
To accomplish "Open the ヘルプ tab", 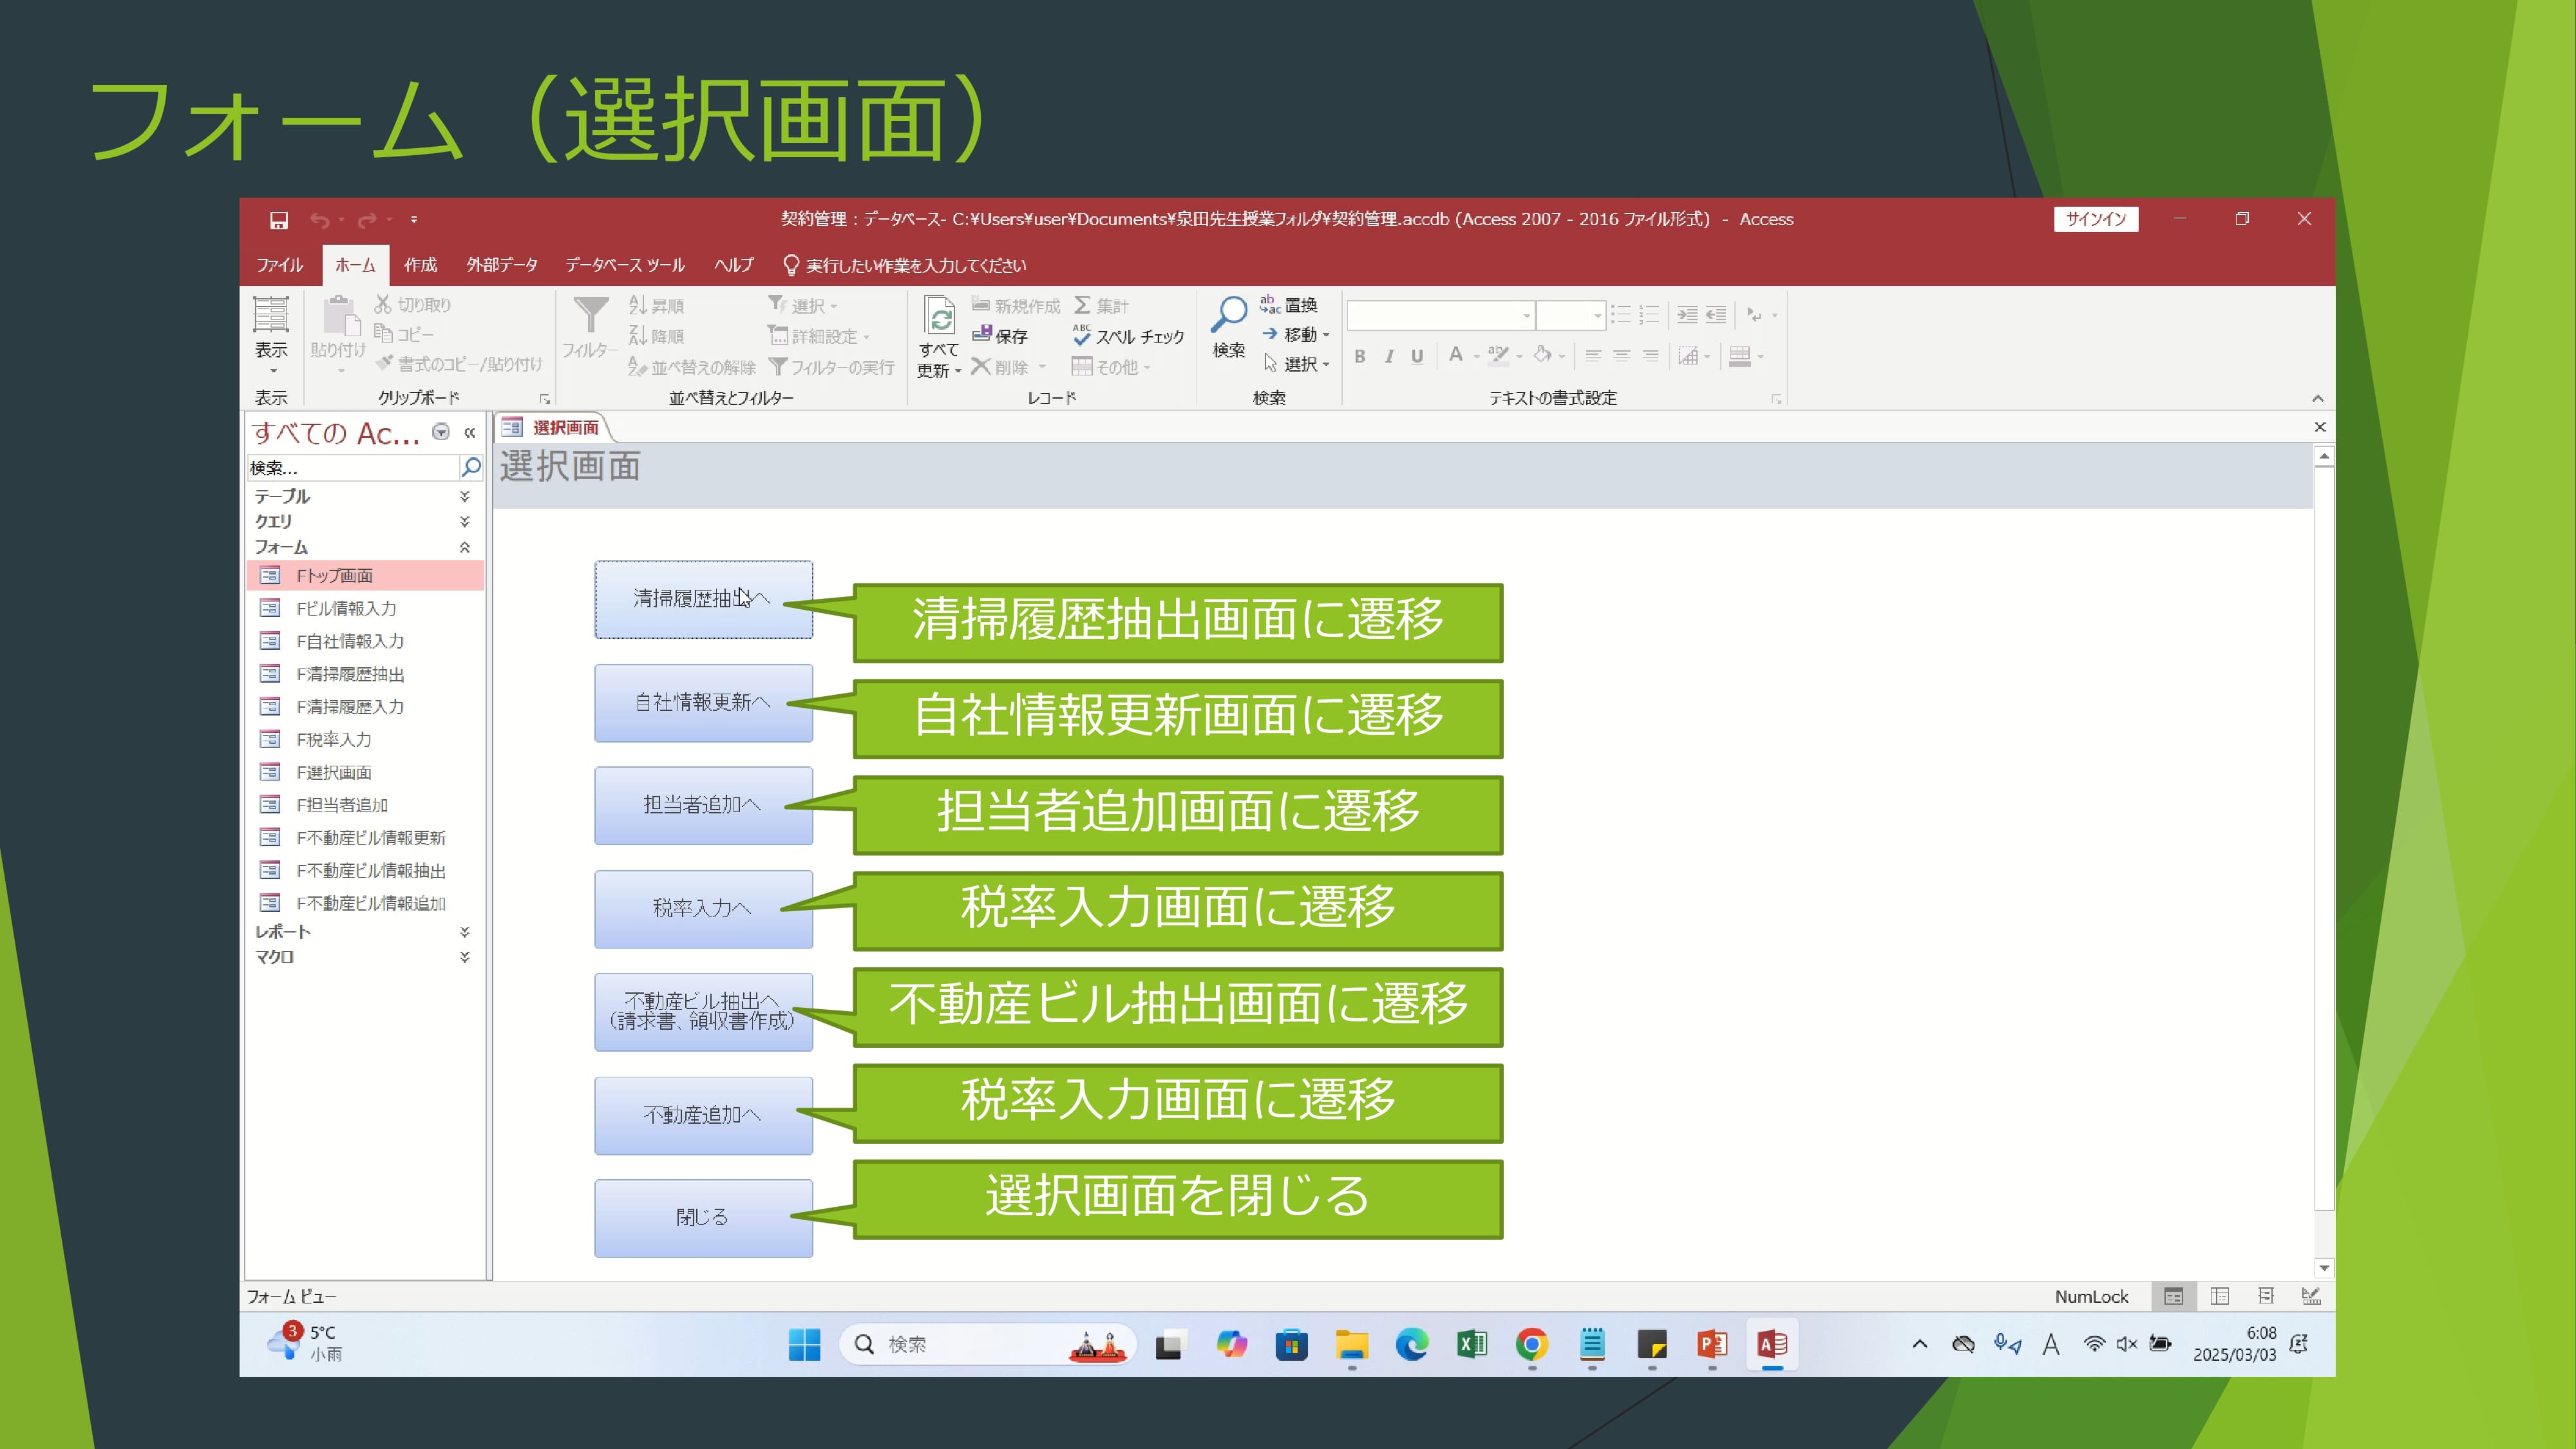I will pos(733,265).
